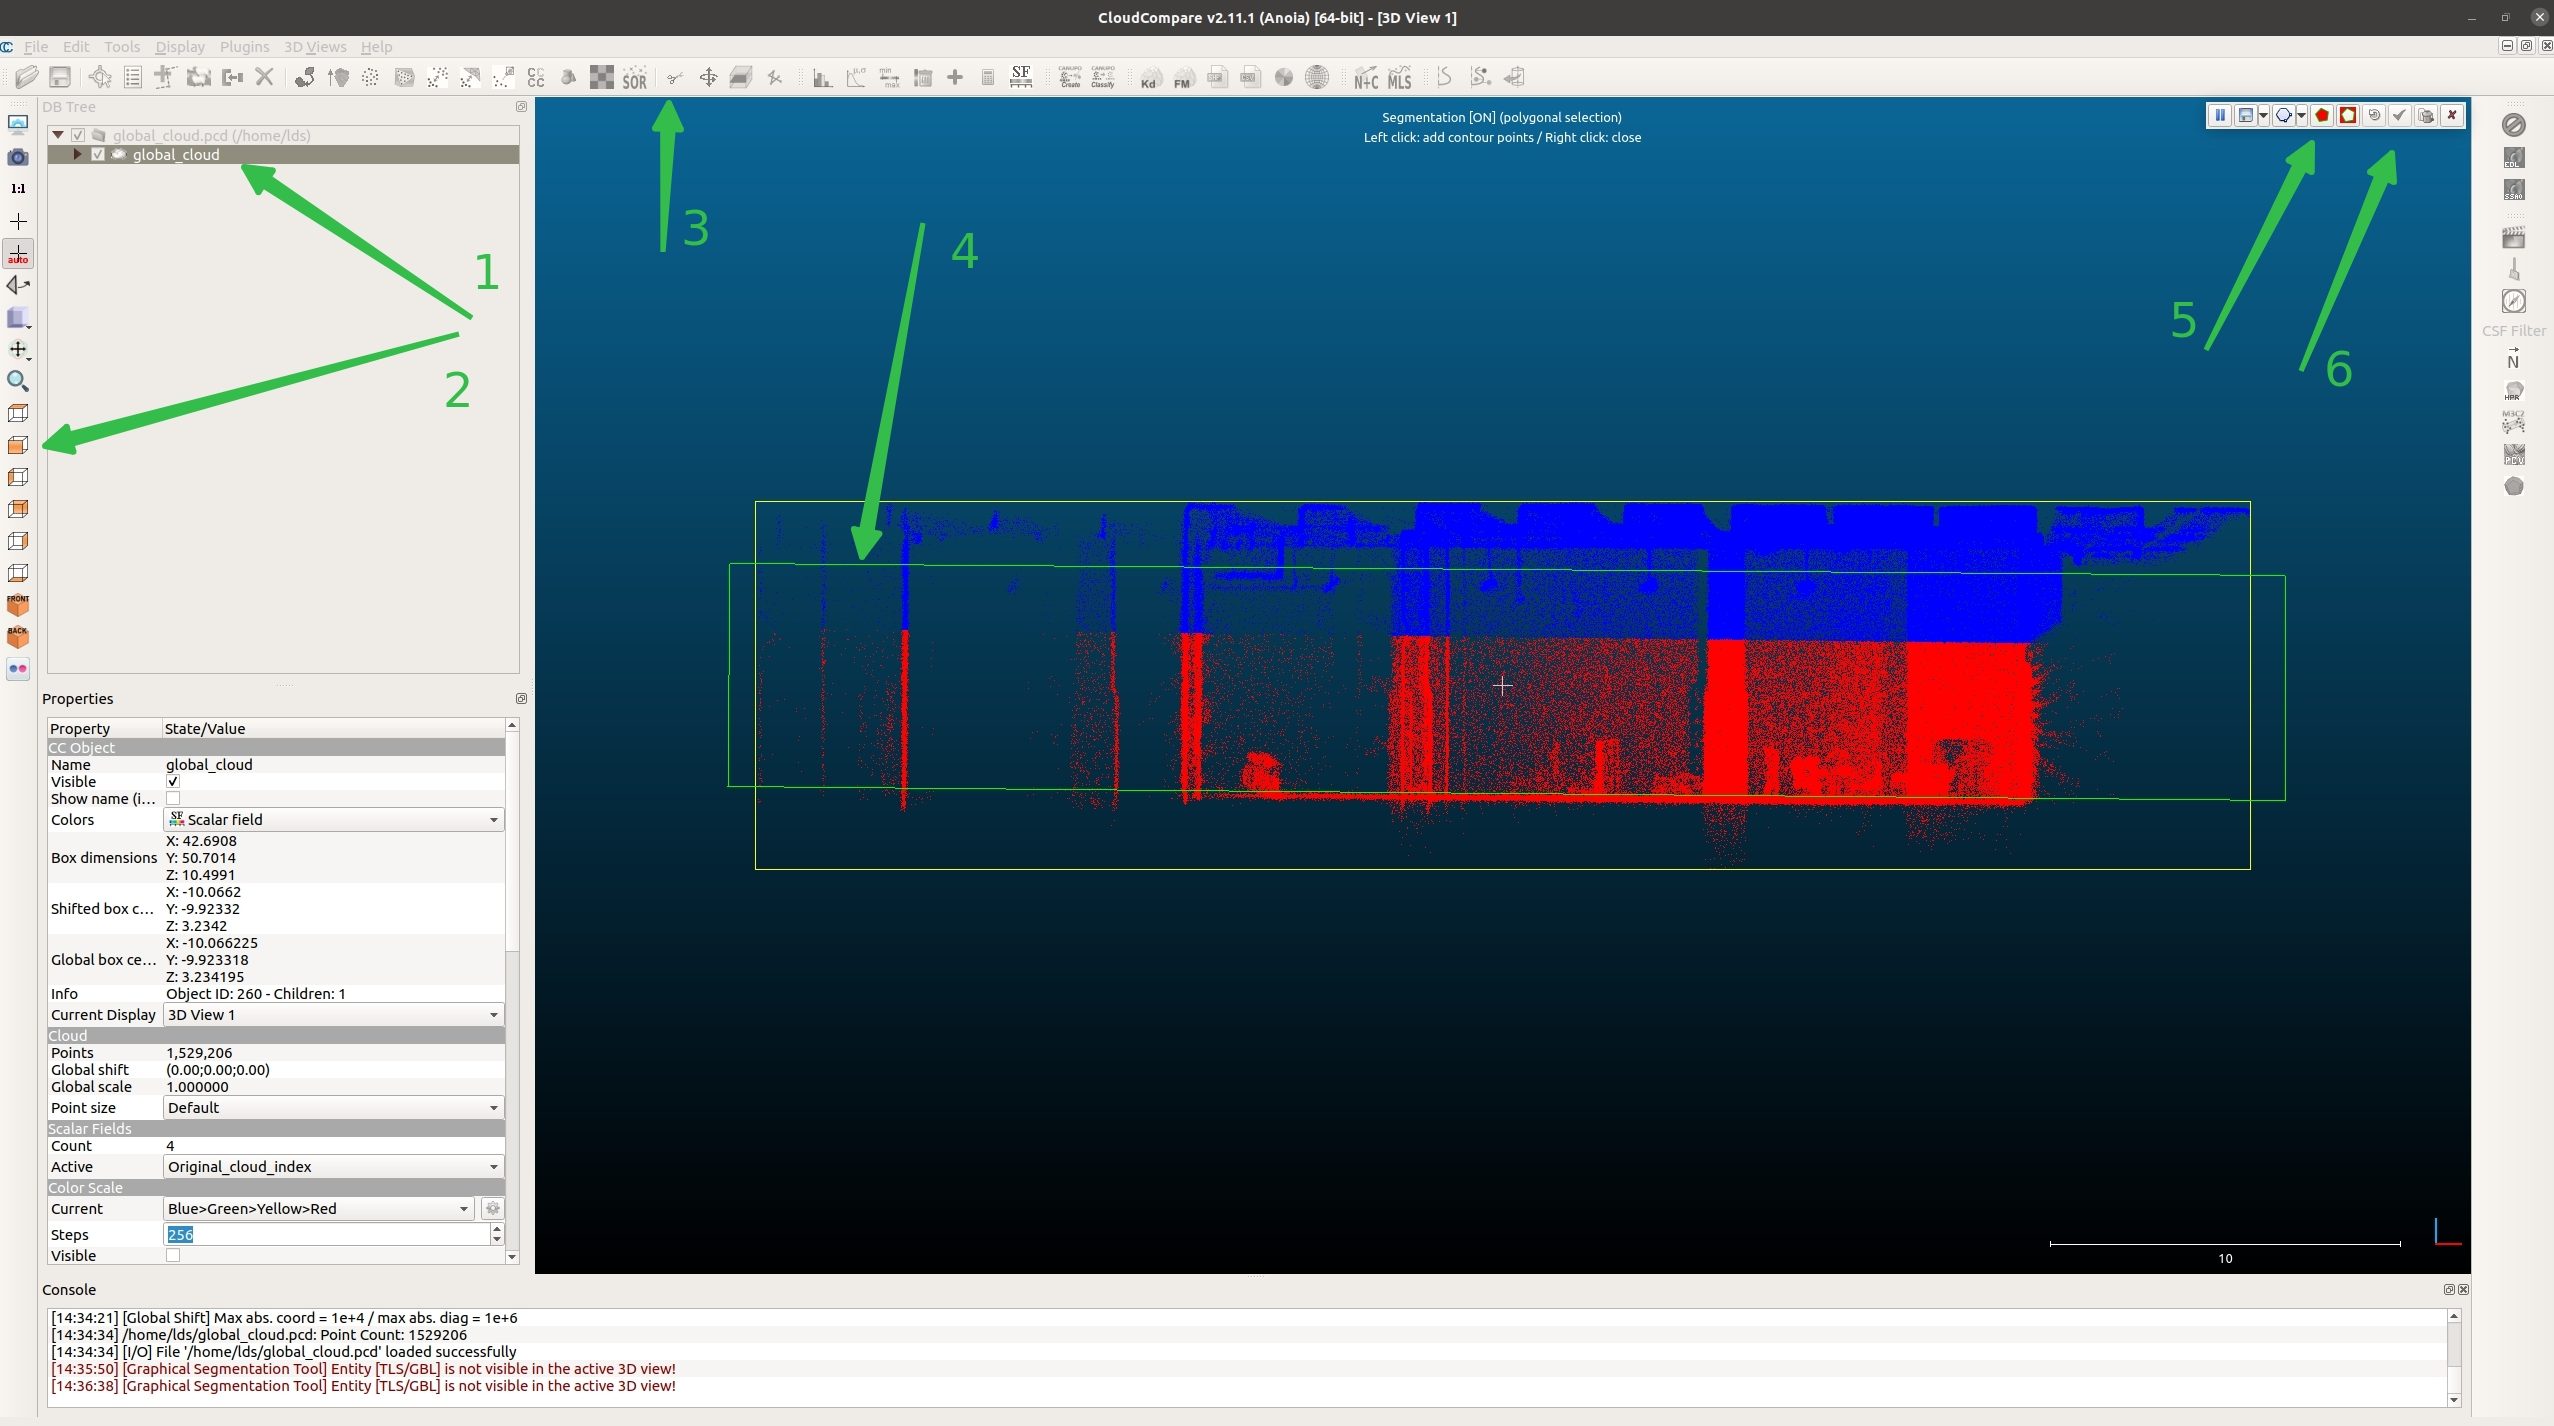Open color scale editor gear button

coord(492,1208)
